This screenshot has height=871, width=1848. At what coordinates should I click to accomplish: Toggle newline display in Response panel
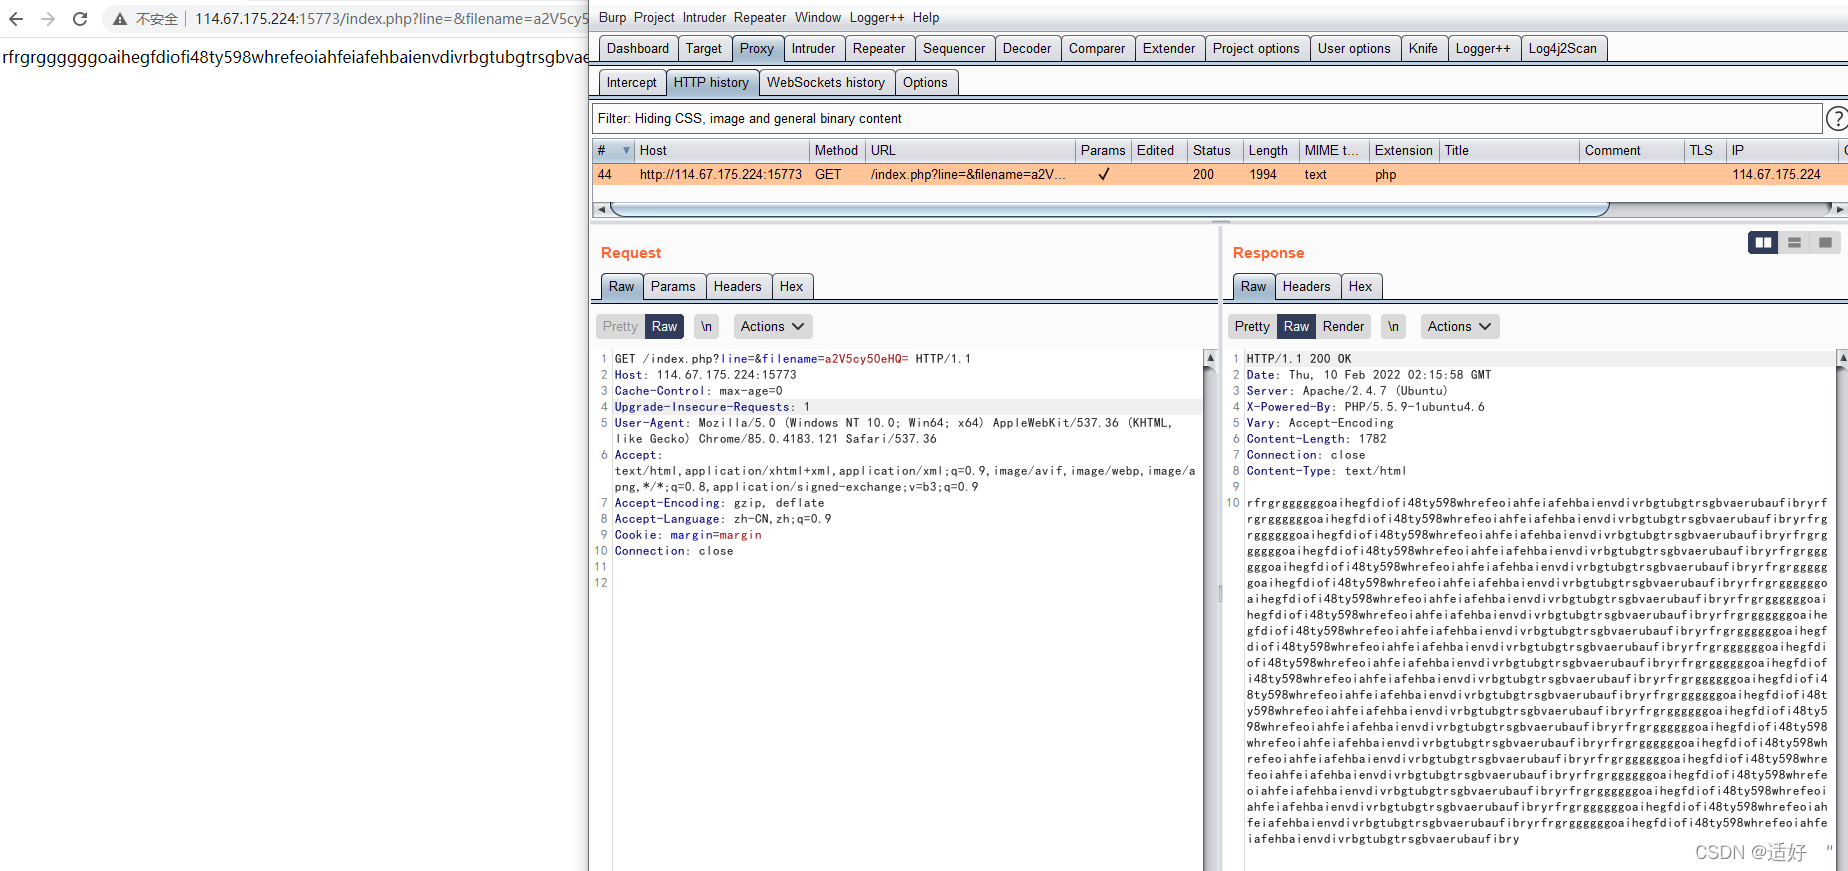[x=1393, y=326]
